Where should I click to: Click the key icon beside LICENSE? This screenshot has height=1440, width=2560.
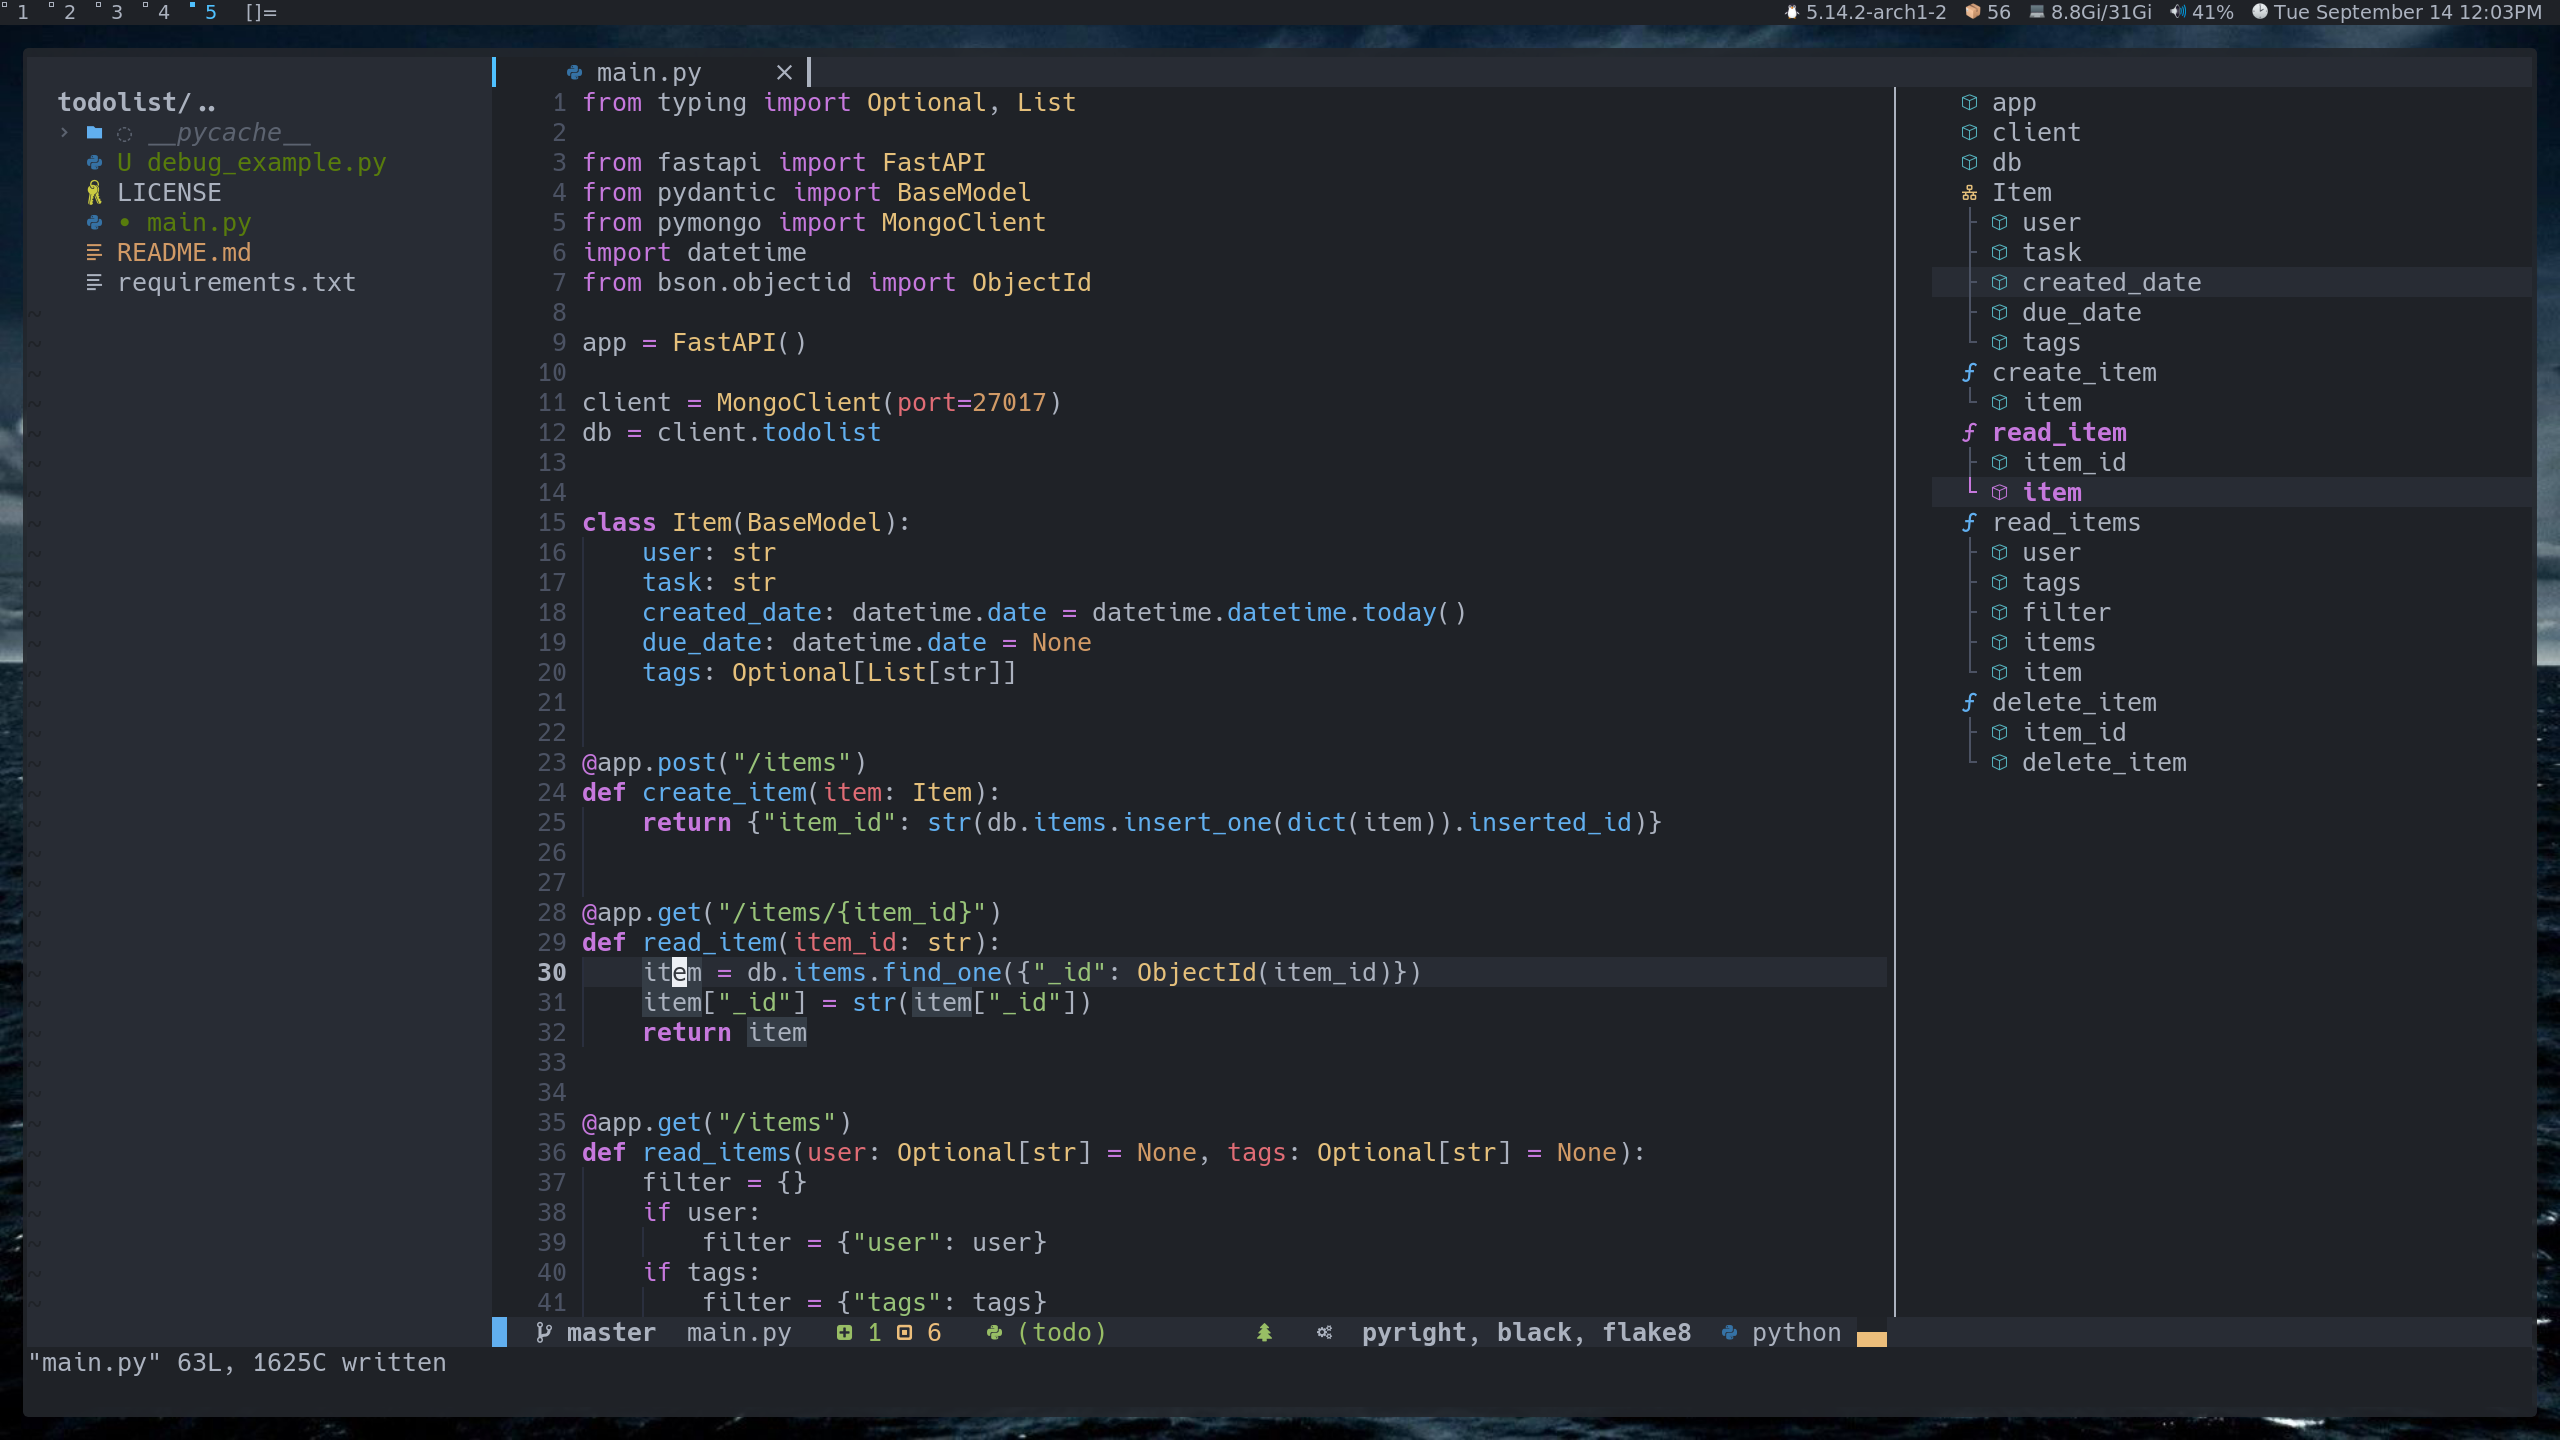(94, 192)
